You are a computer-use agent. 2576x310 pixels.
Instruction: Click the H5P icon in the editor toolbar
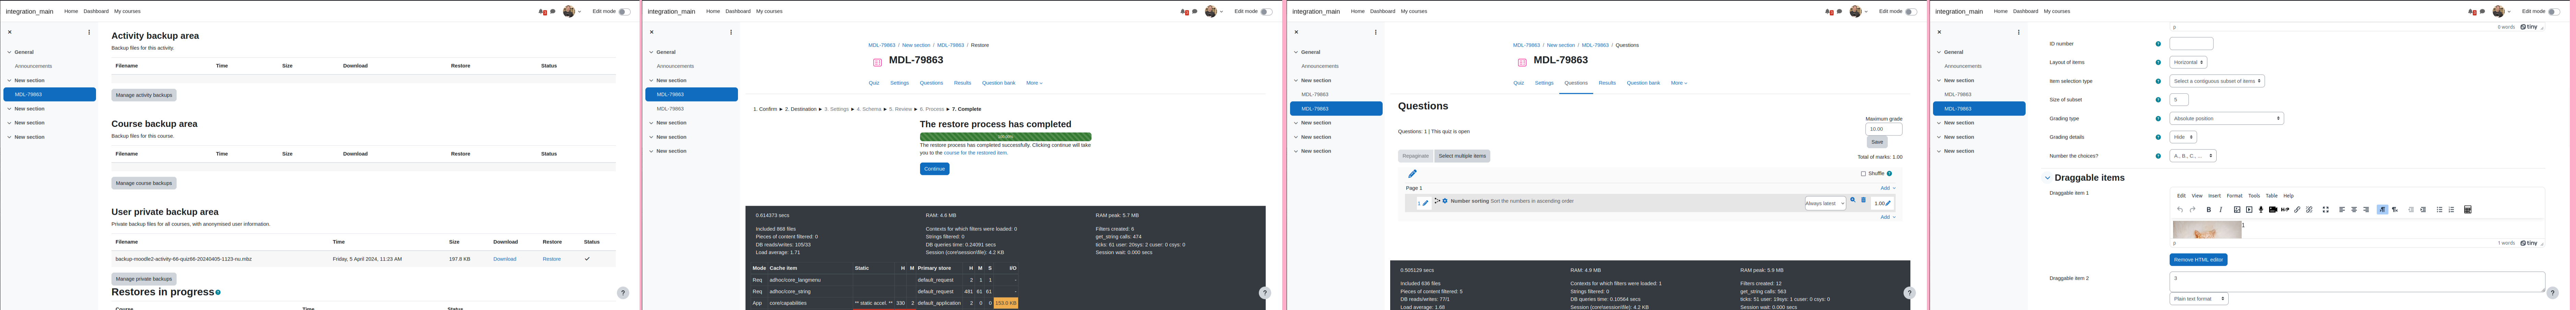[x=2285, y=210]
